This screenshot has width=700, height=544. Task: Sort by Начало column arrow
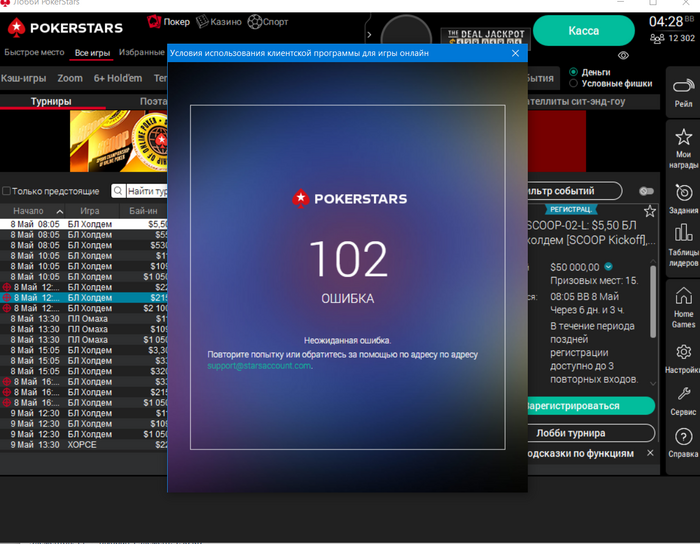[x=59, y=211]
